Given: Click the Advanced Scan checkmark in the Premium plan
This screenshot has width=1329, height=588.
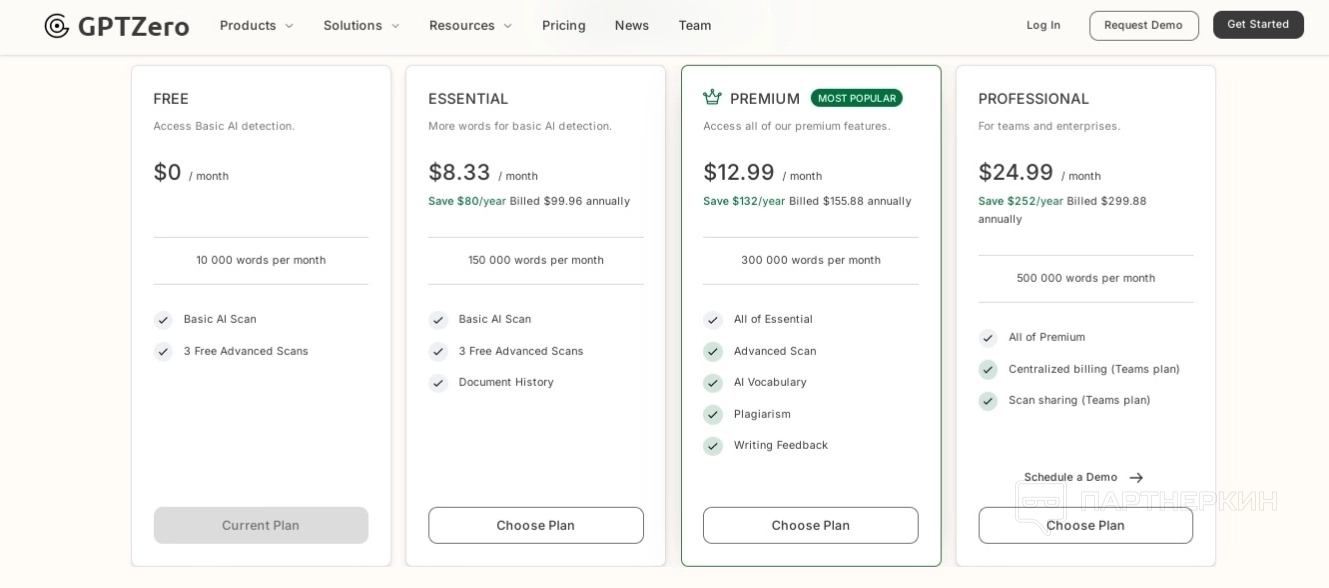Looking at the screenshot, I should point(713,352).
